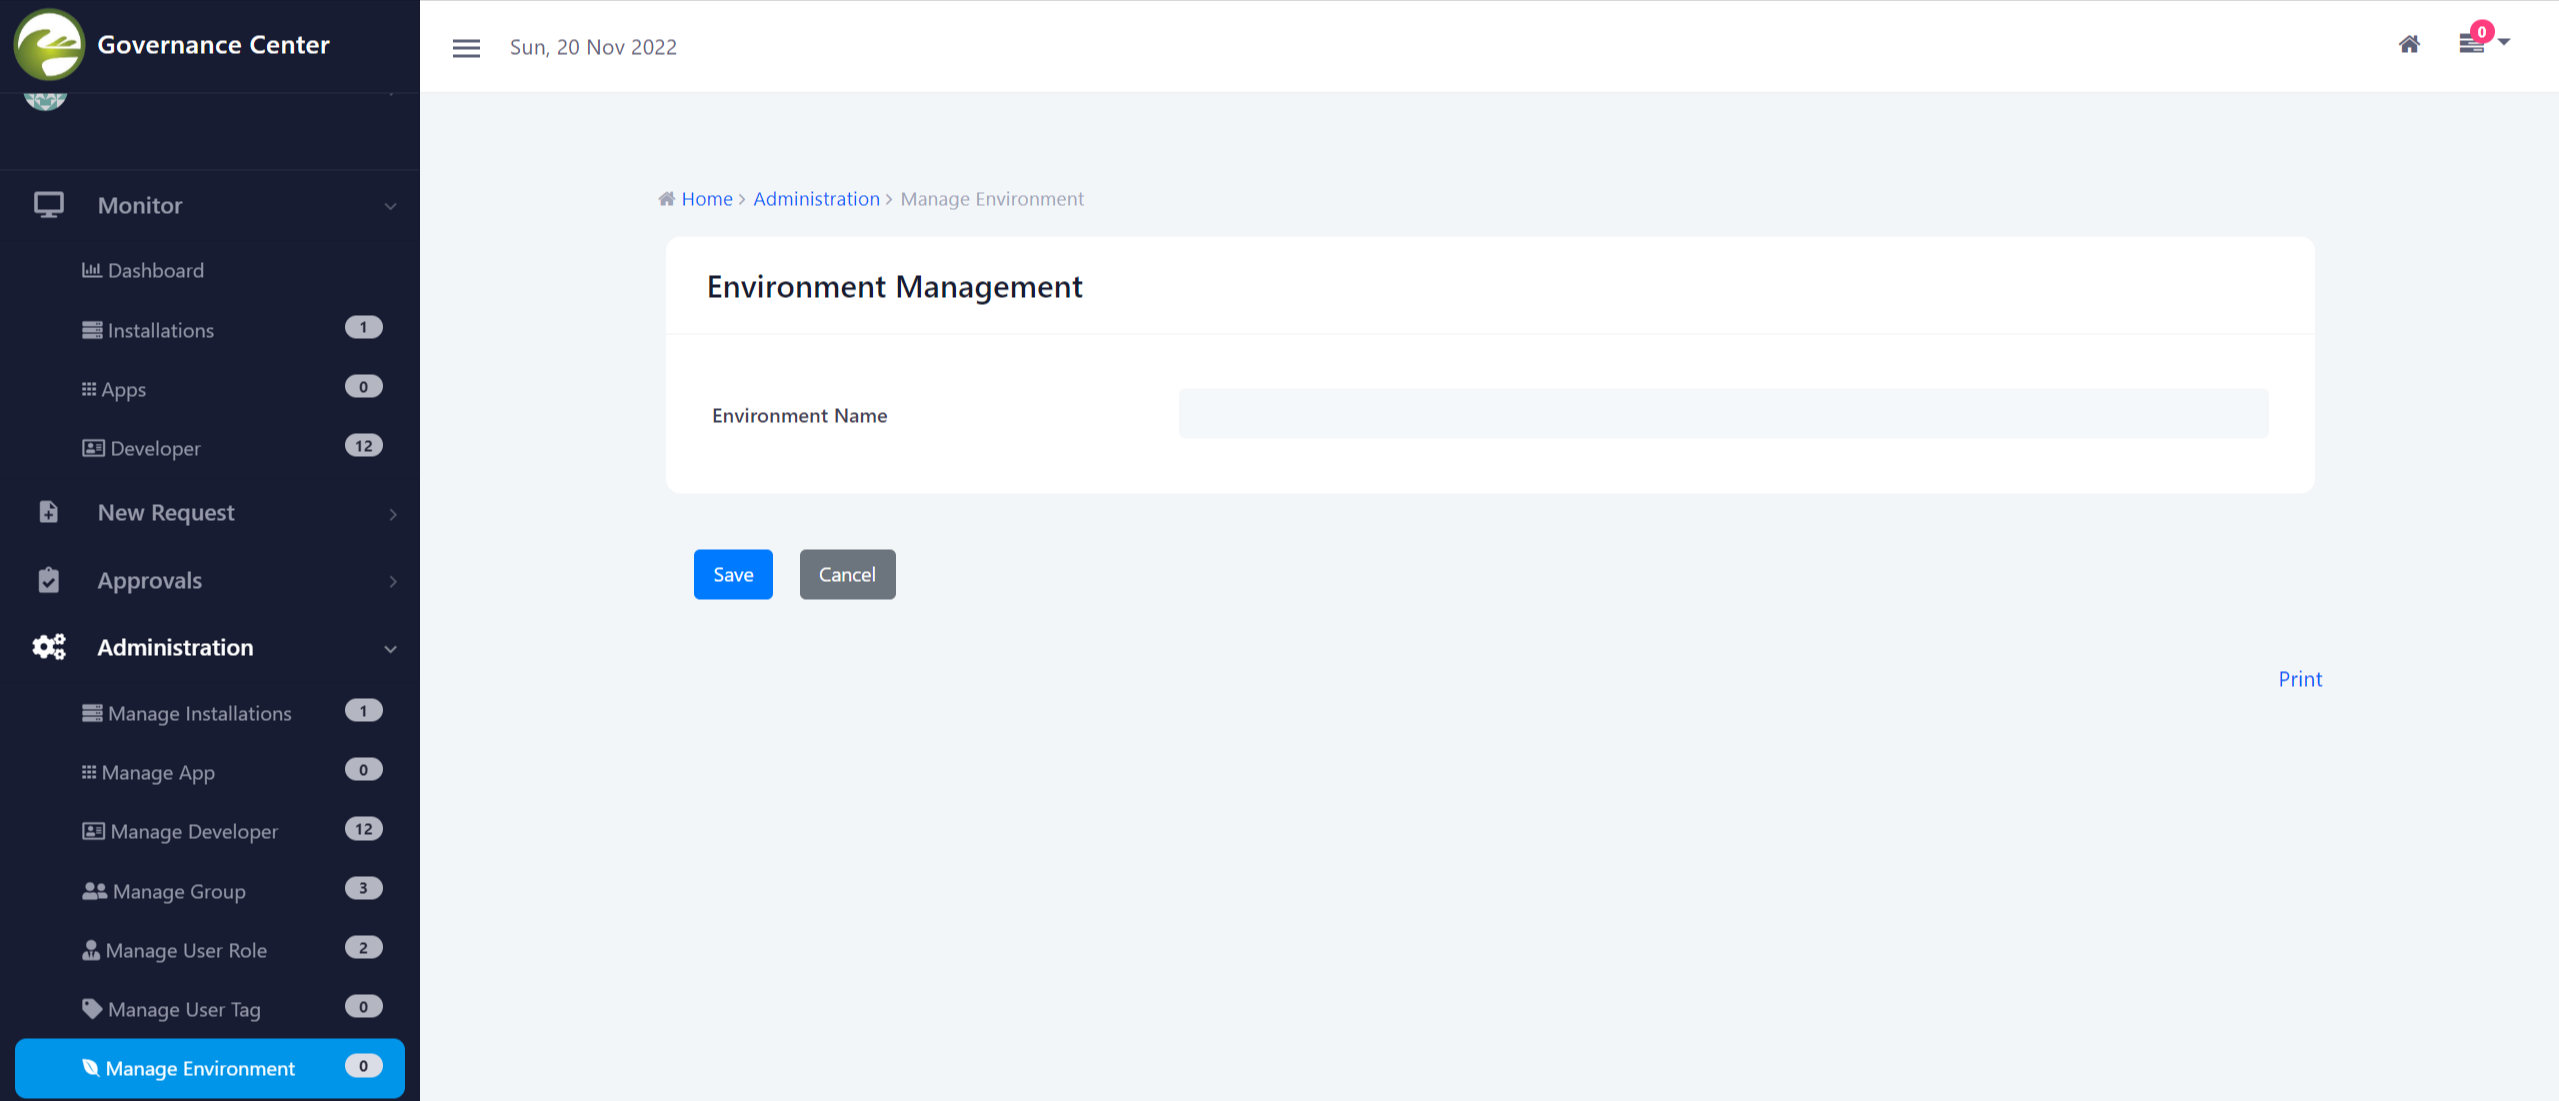Collapse the Administration section chevron
Screen dimensions: 2559x1101
[x=390, y=649]
